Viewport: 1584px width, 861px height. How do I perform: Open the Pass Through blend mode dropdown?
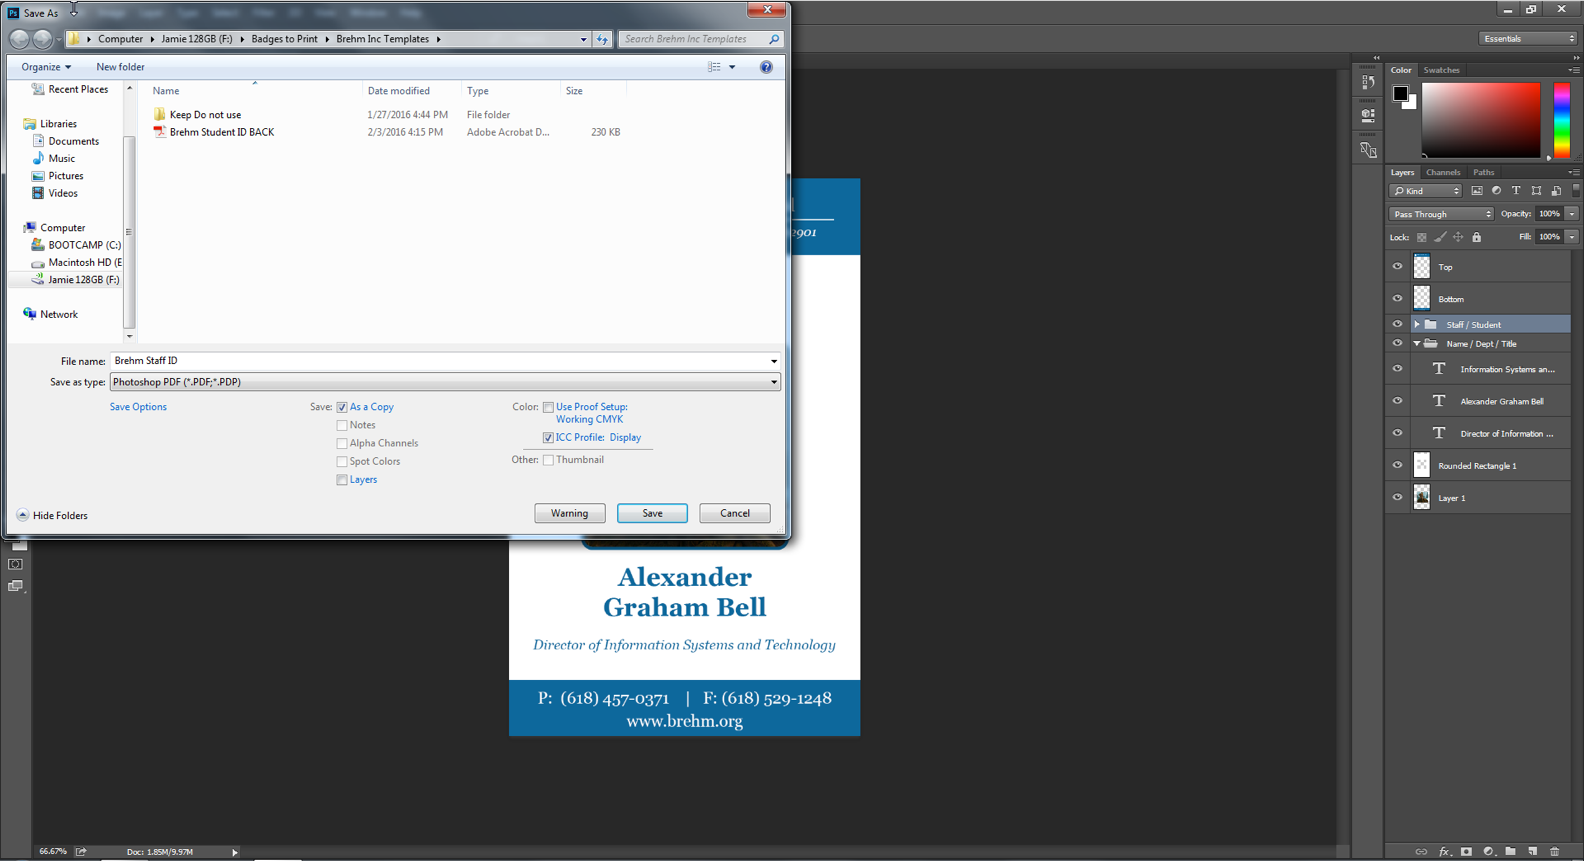click(1441, 214)
